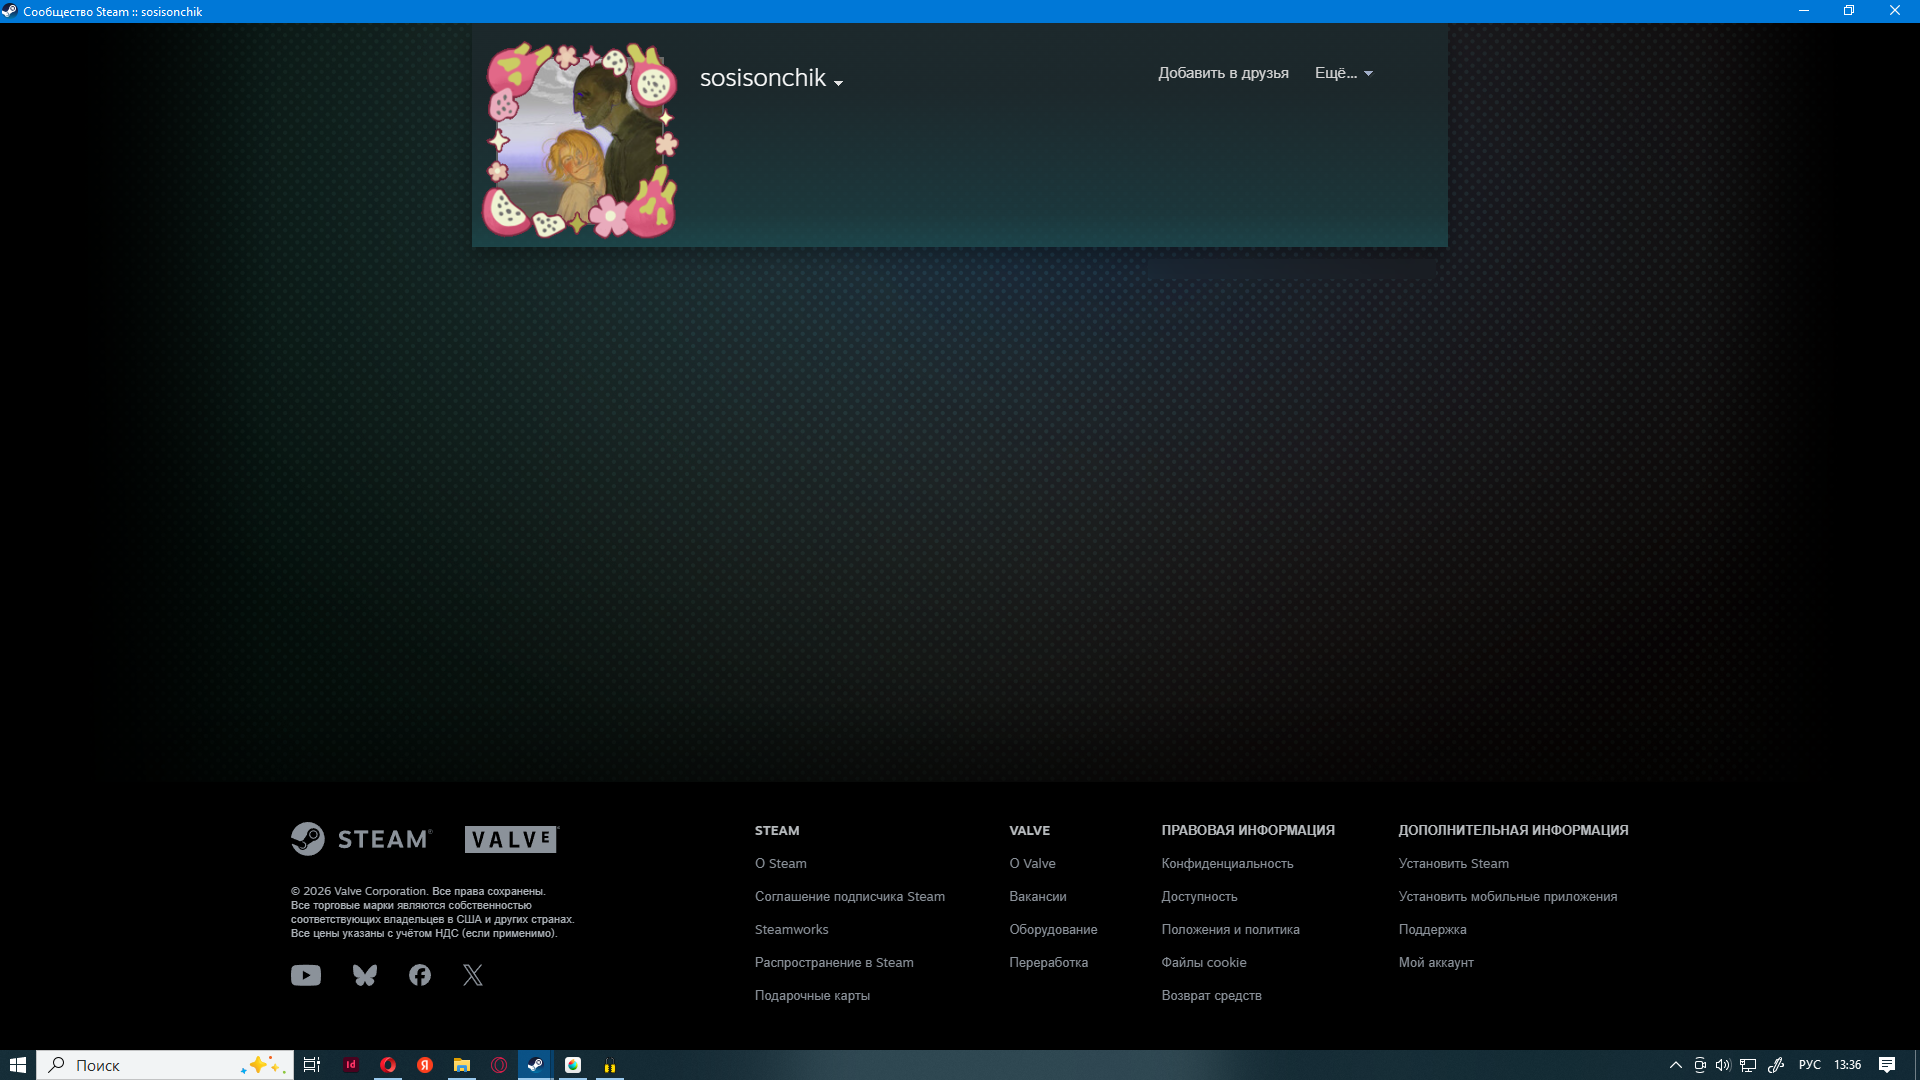
Task: Open "Распространение в Steam" link
Action: pyautogui.click(x=834, y=962)
